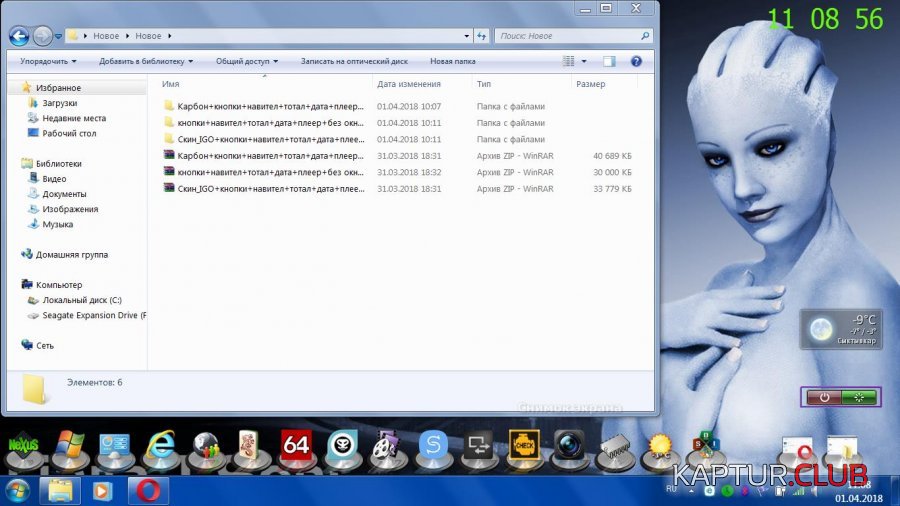Click the Windows flag dock icon
Screen dimensions: 900x506
69,445
